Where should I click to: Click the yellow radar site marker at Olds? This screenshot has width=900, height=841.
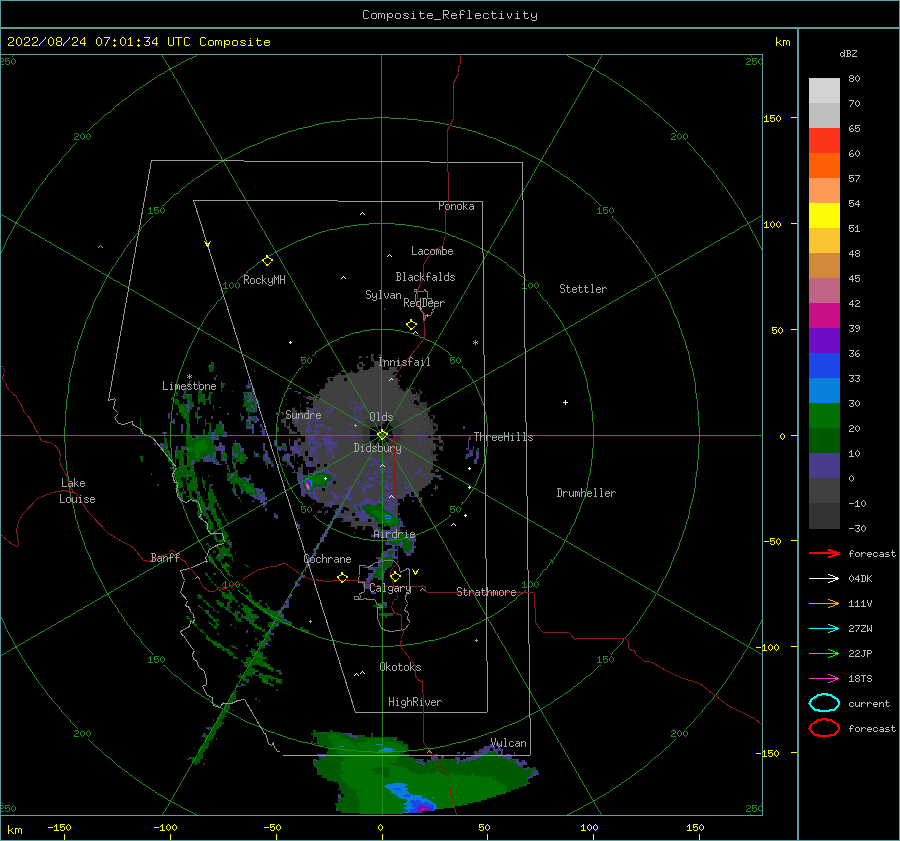pos(382,435)
